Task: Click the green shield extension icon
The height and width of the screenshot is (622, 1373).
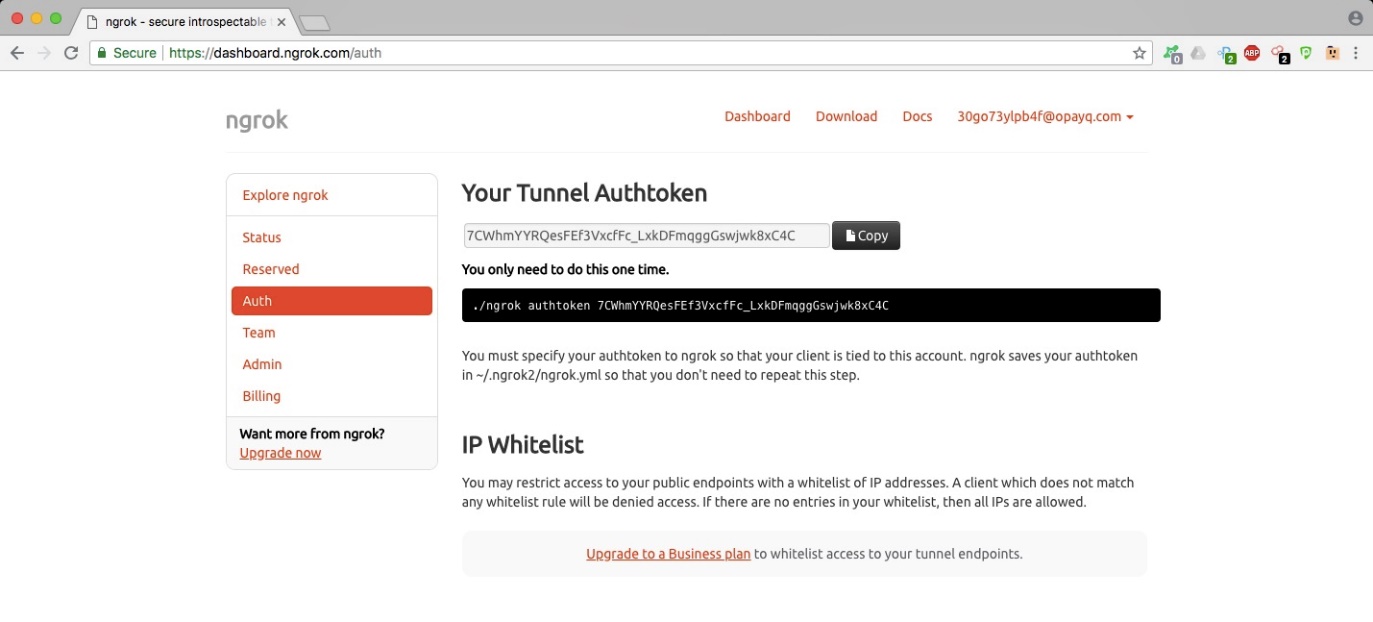Action: tap(1306, 53)
